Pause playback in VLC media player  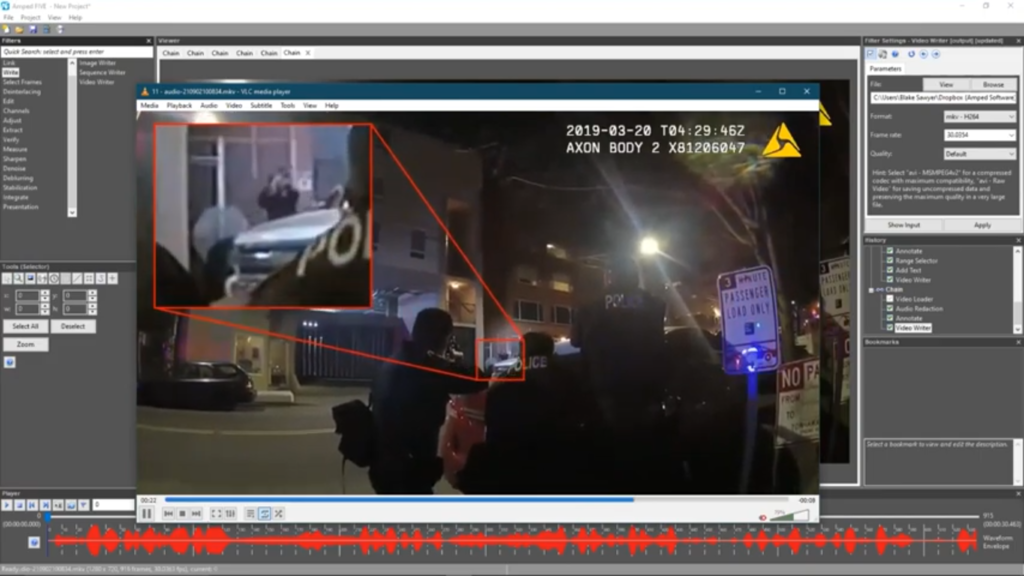tap(147, 514)
